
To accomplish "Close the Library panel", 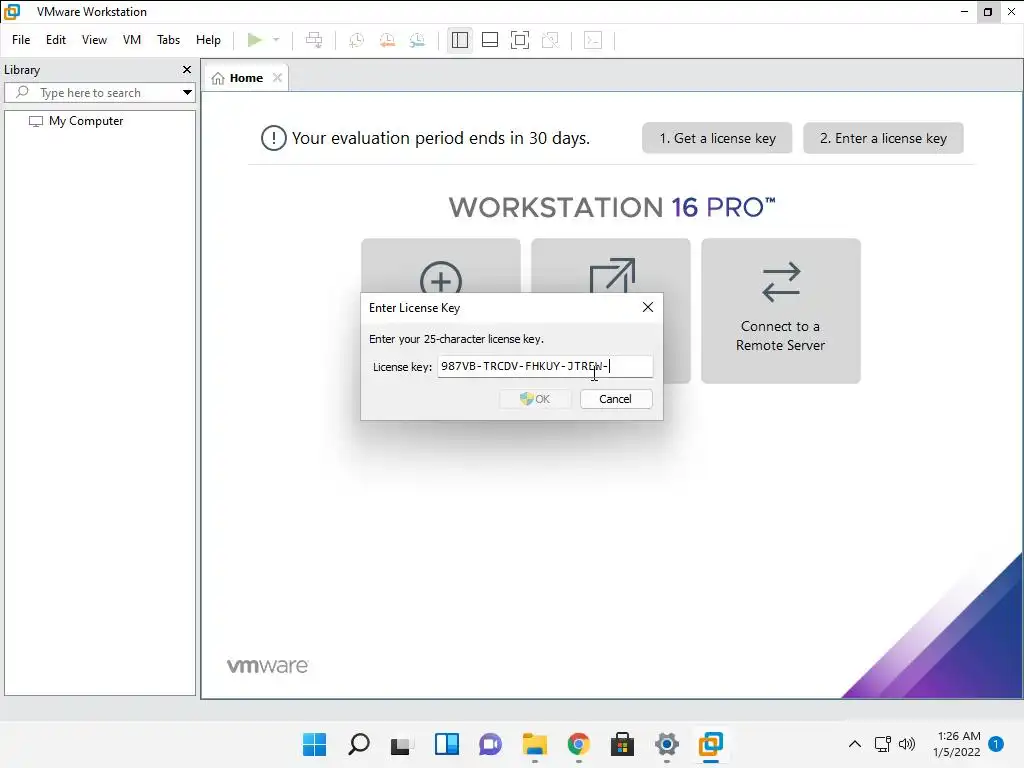I will pos(187,69).
